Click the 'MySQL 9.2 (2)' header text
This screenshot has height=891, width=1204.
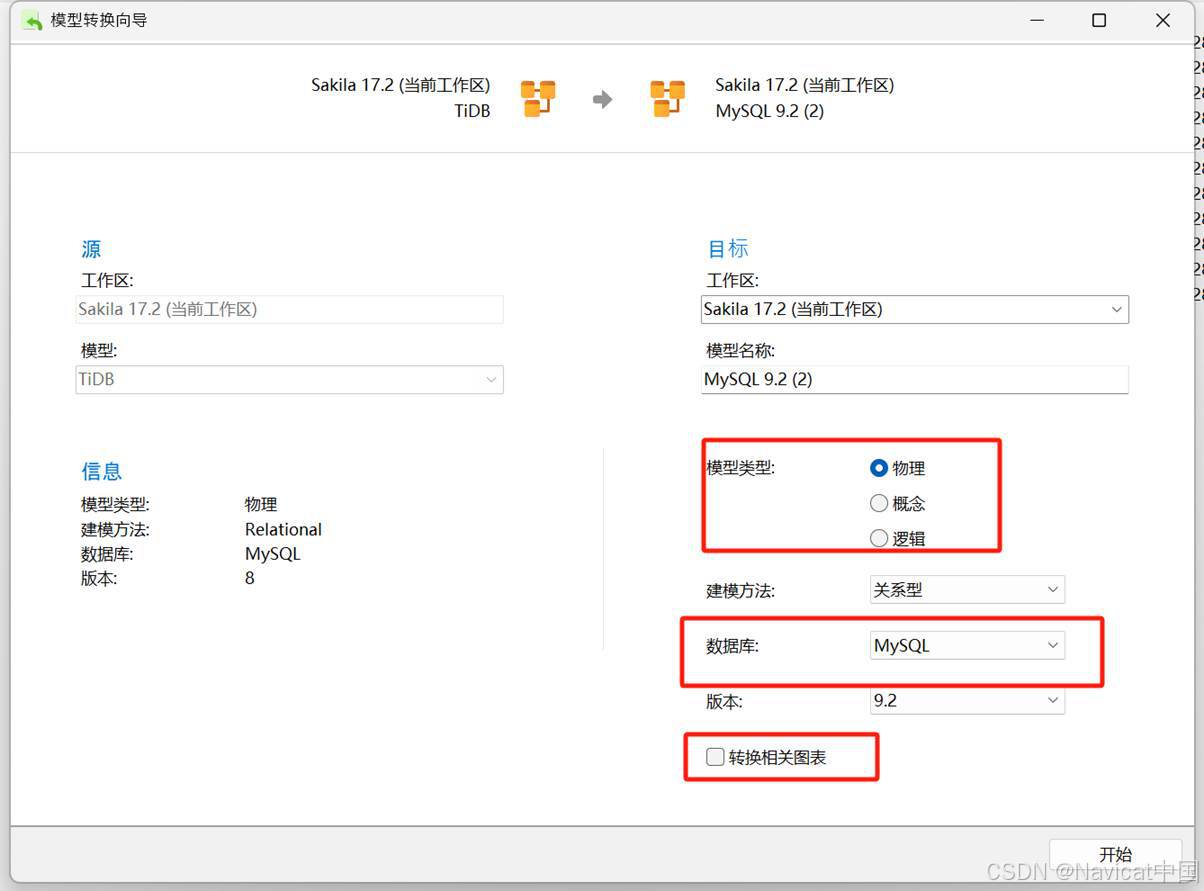(770, 111)
